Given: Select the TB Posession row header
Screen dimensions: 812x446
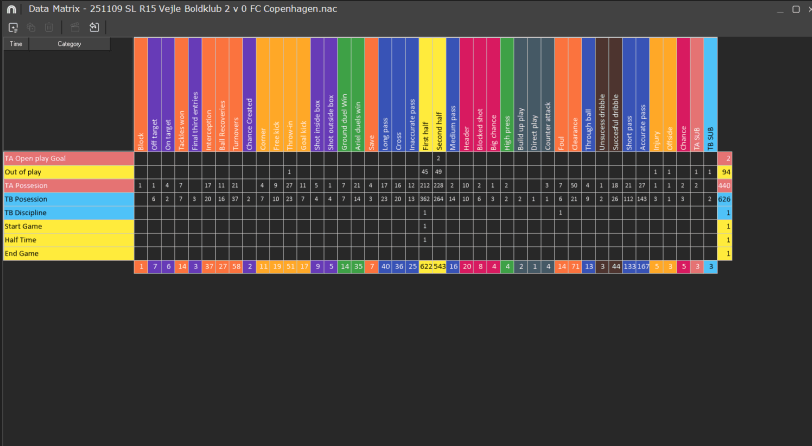Looking at the screenshot, I should (69, 199).
